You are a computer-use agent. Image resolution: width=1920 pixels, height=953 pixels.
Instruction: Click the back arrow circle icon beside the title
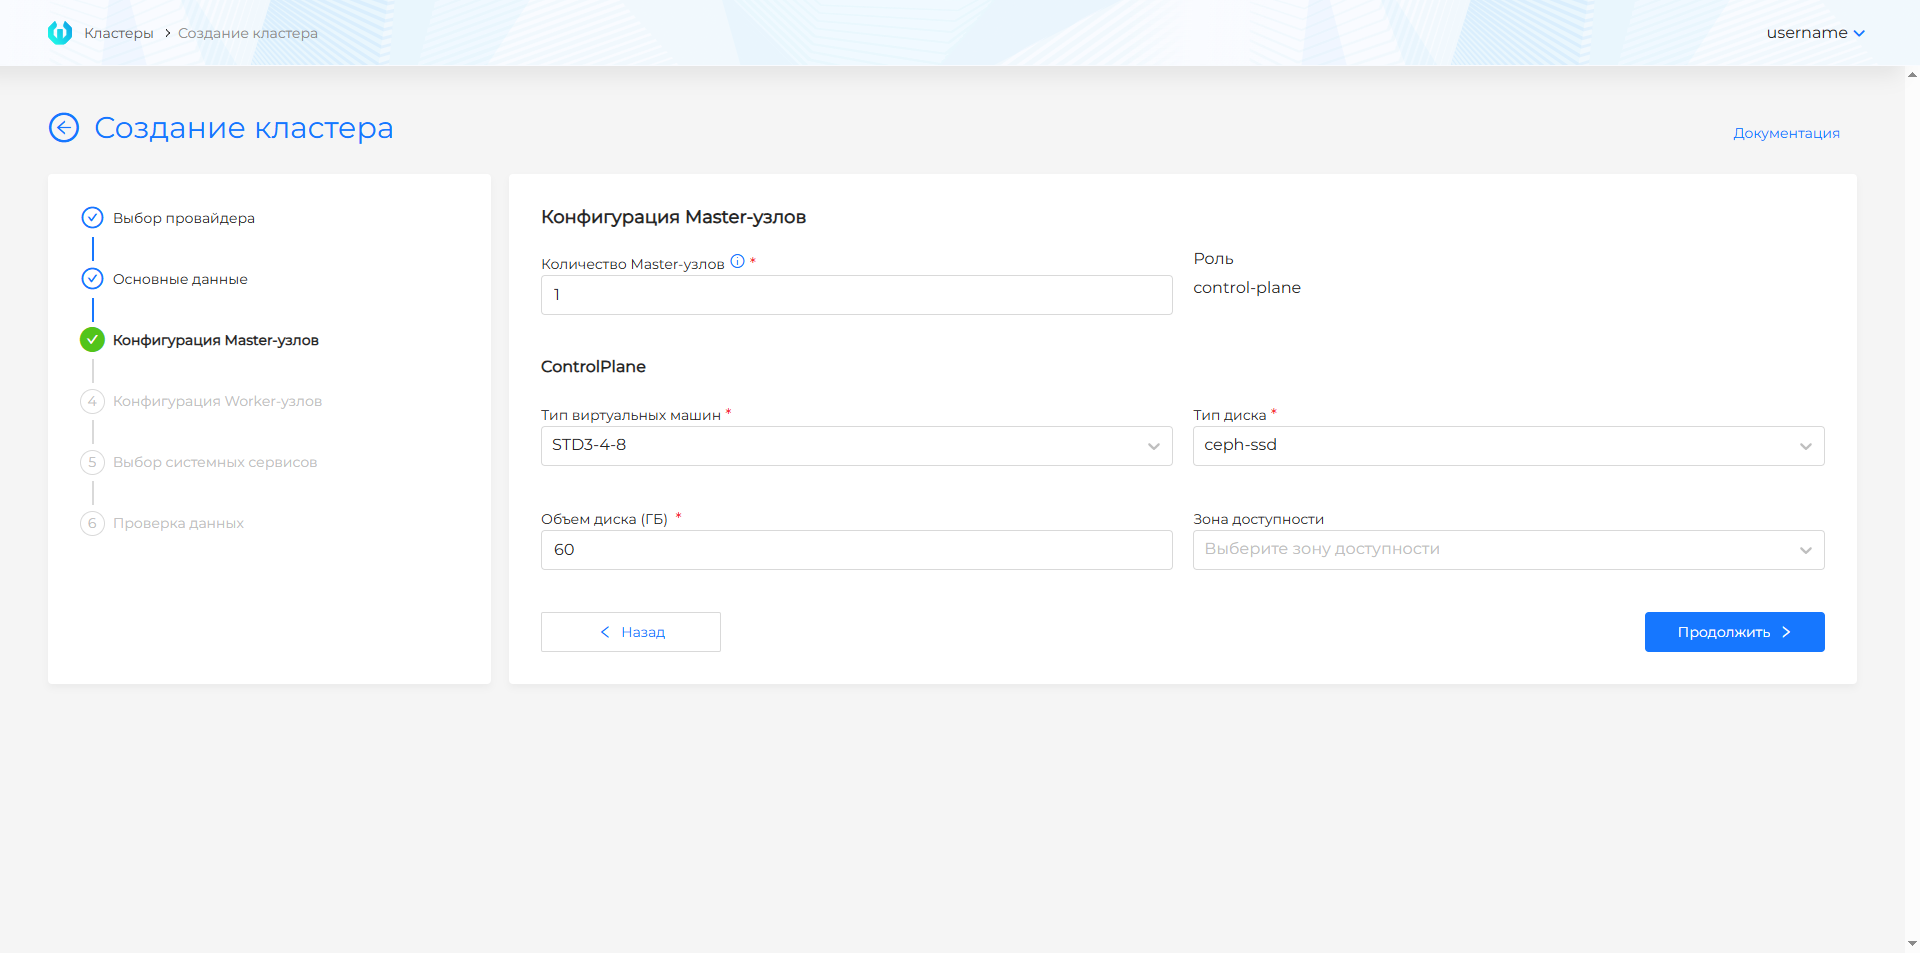(64, 128)
